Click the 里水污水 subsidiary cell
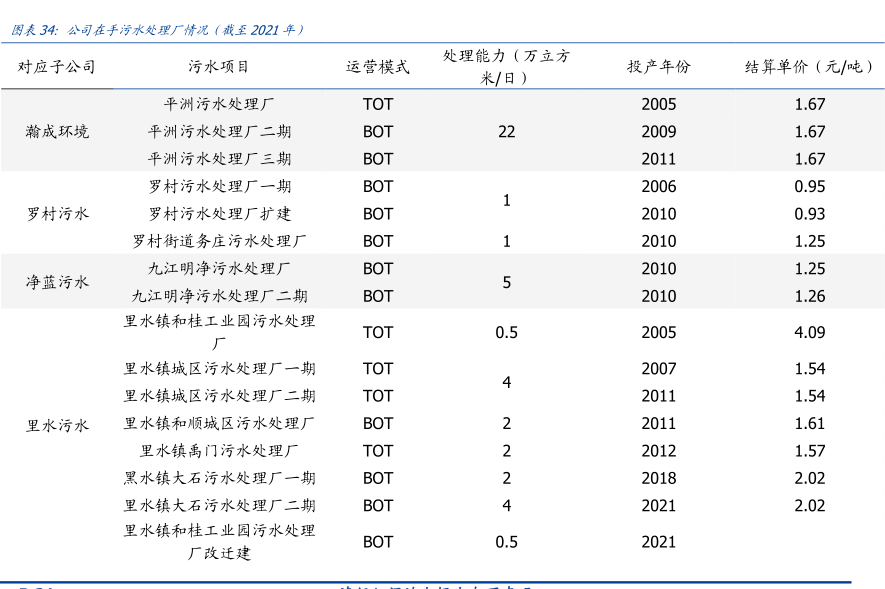Image resolution: width=885 pixels, height=589 pixels. click(x=57, y=424)
